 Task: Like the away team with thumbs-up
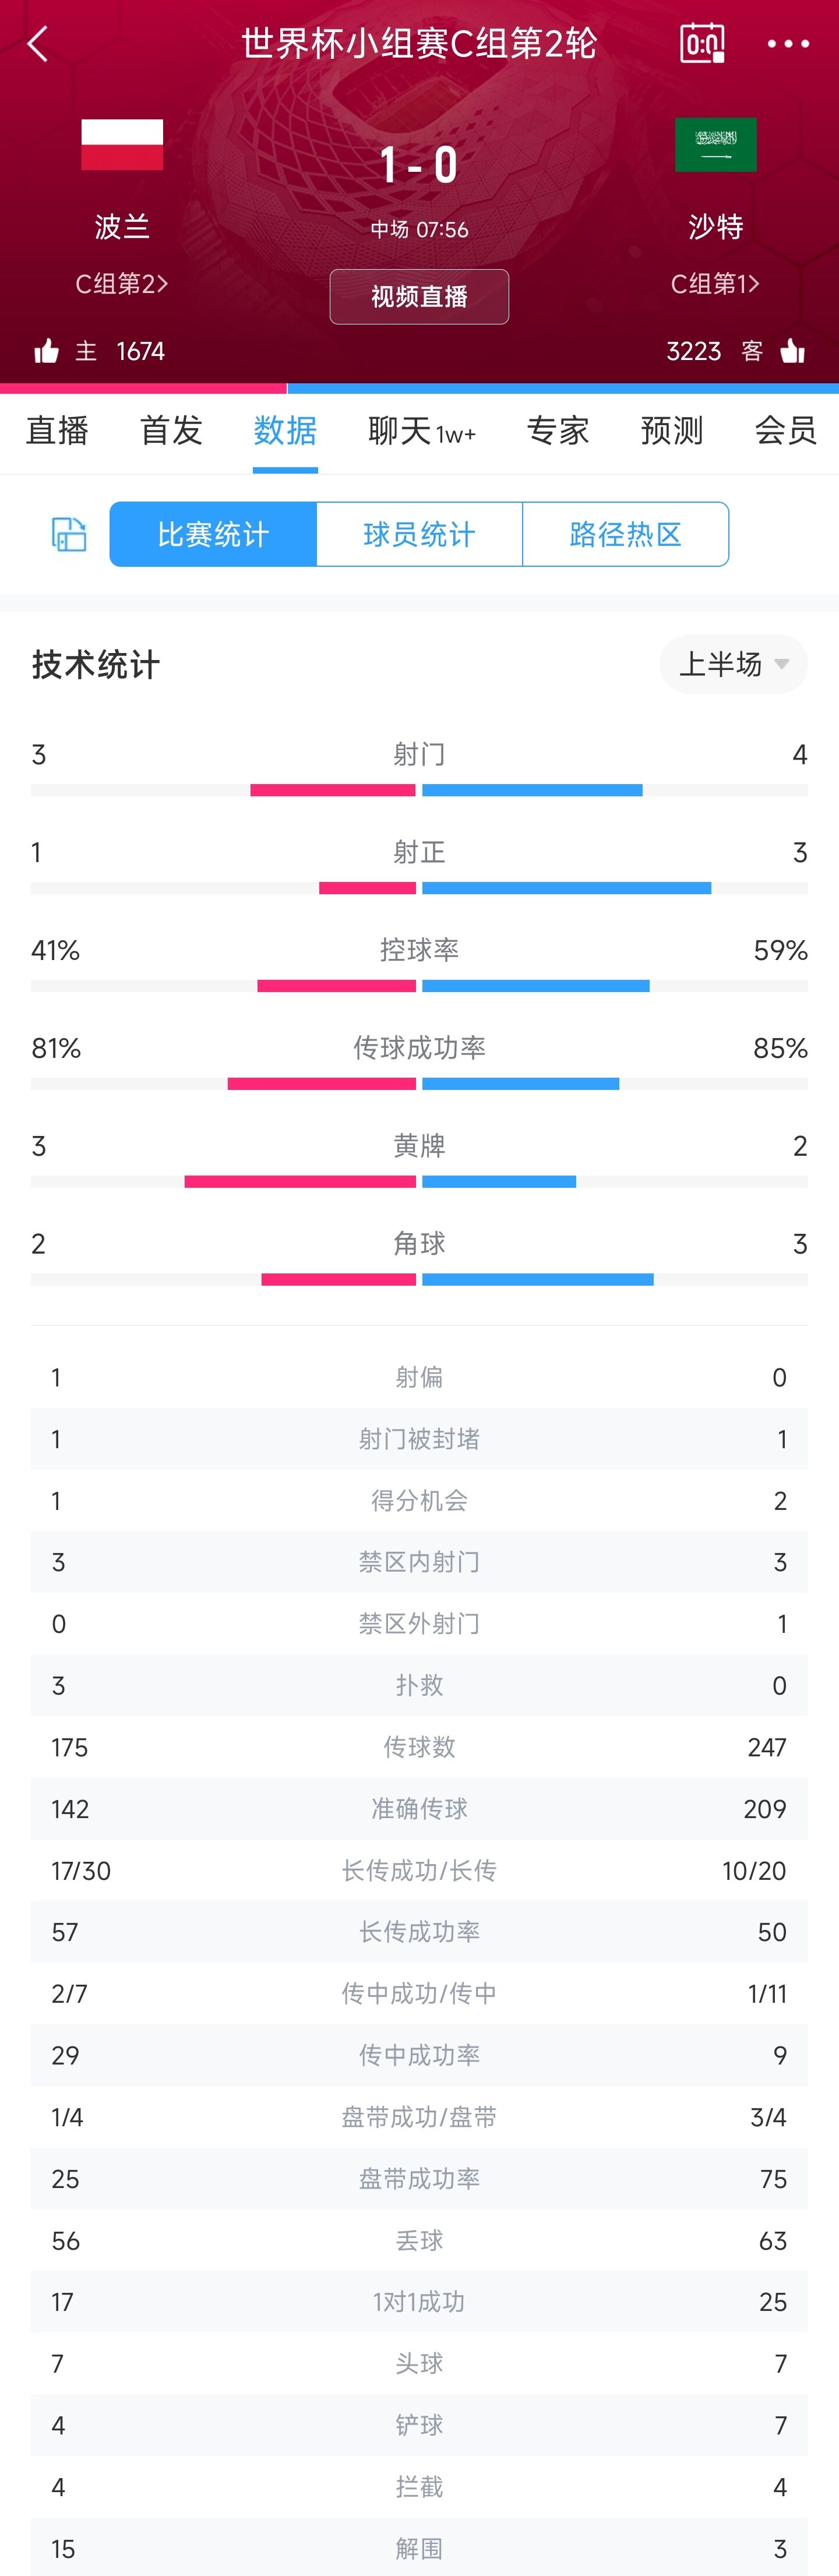792,351
